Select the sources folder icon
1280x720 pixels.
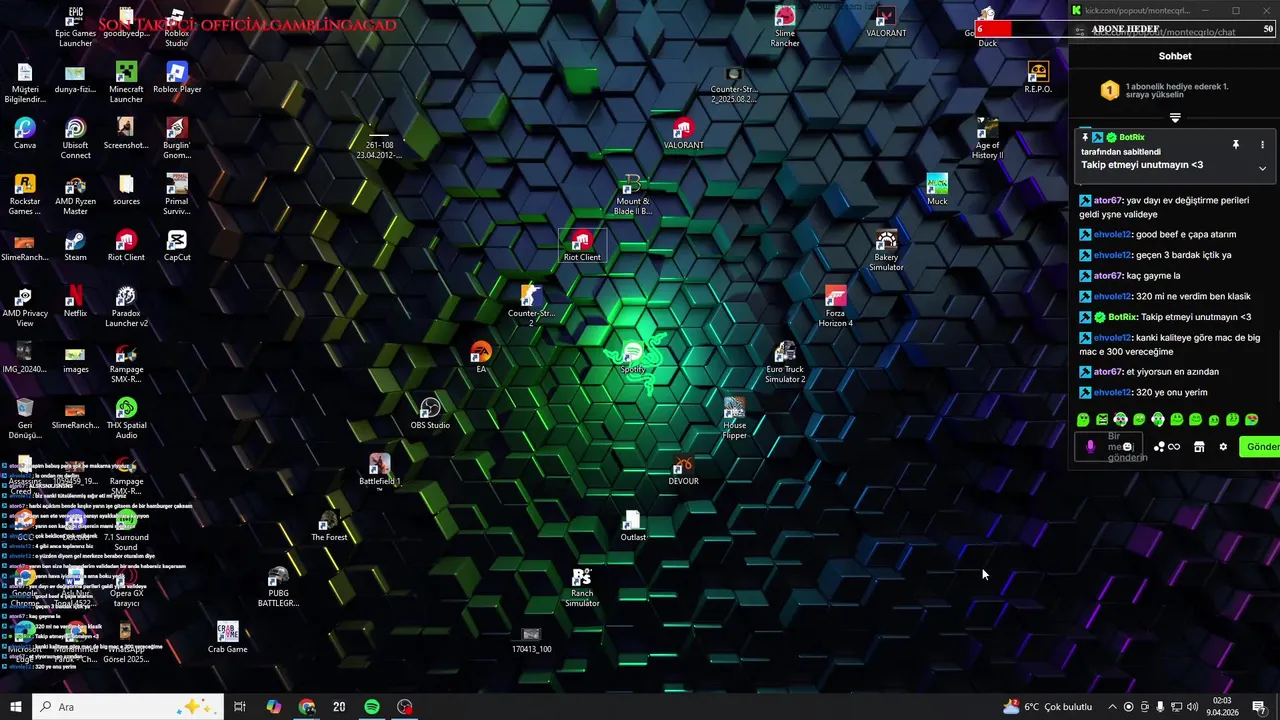point(126,190)
